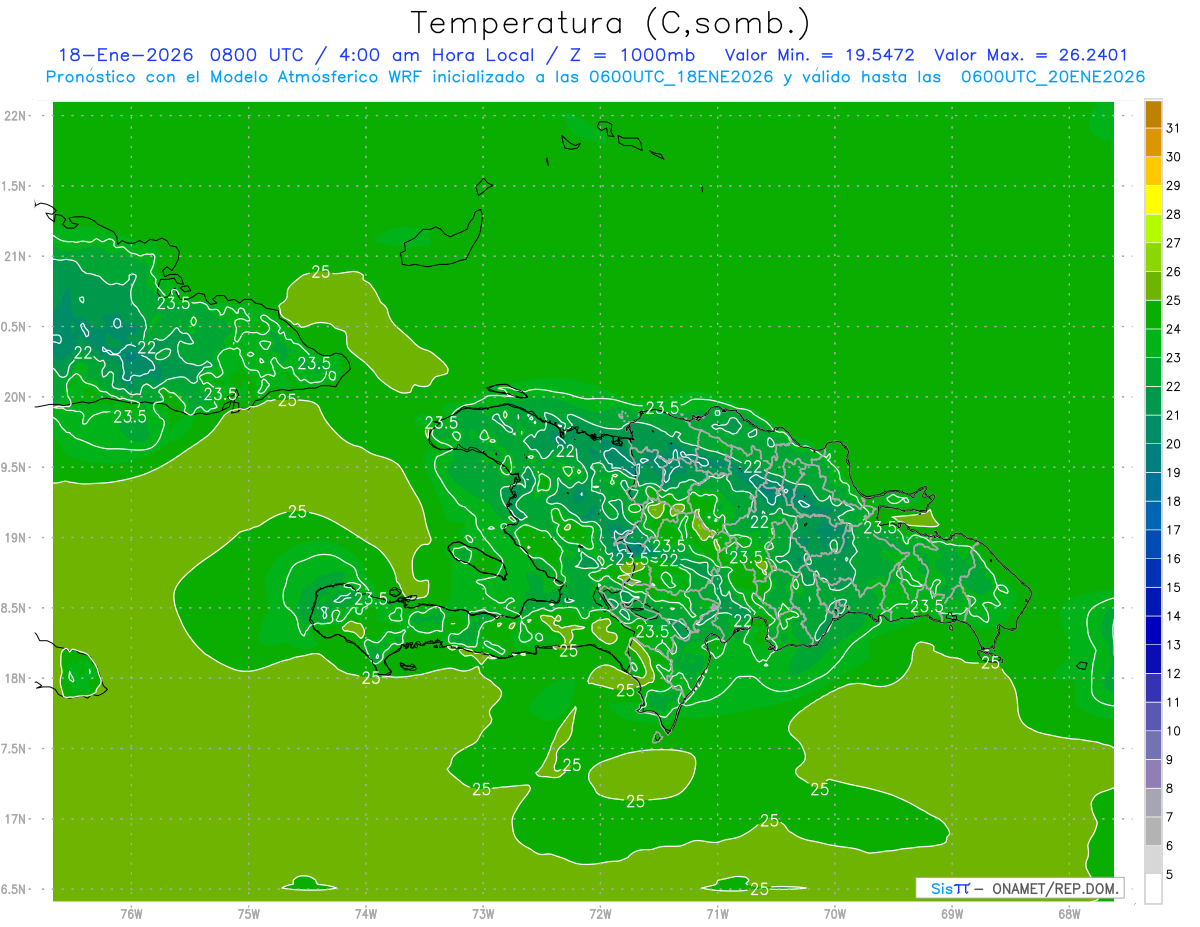Image resolution: width=1200 pixels, height=927 pixels.
Task: Click the 18N latitude axis label
Action: click(x=15, y=678)
